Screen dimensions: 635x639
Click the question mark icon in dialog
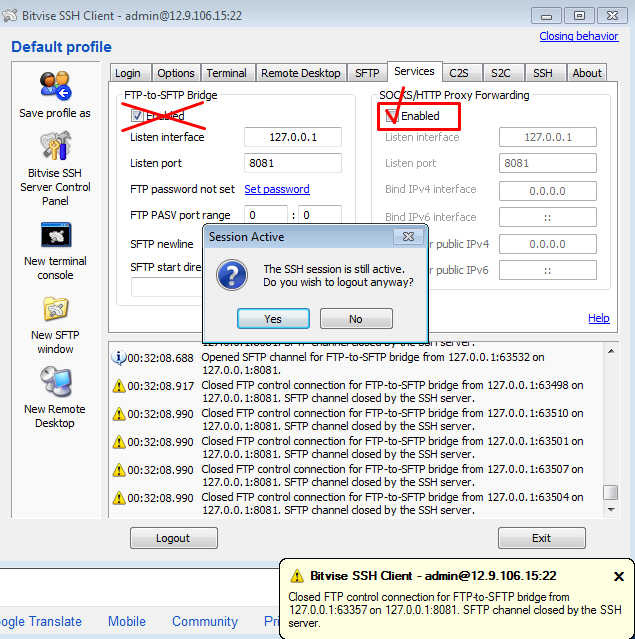pyautogui.click(x=232, y=275)
